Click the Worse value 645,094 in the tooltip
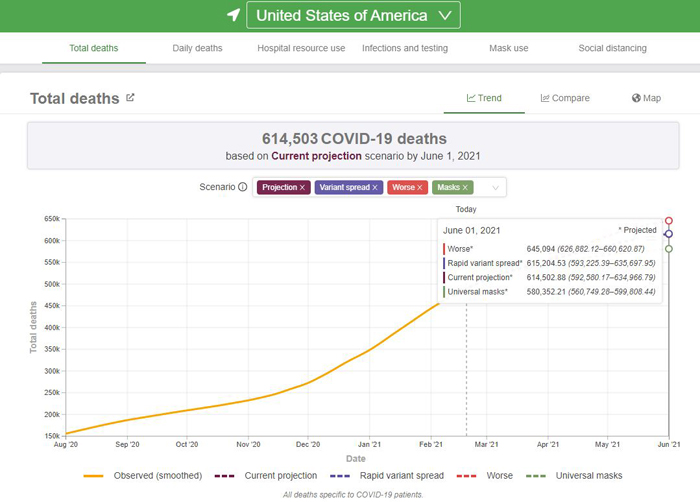Screen dimensions: 700x502 (541, 249)
